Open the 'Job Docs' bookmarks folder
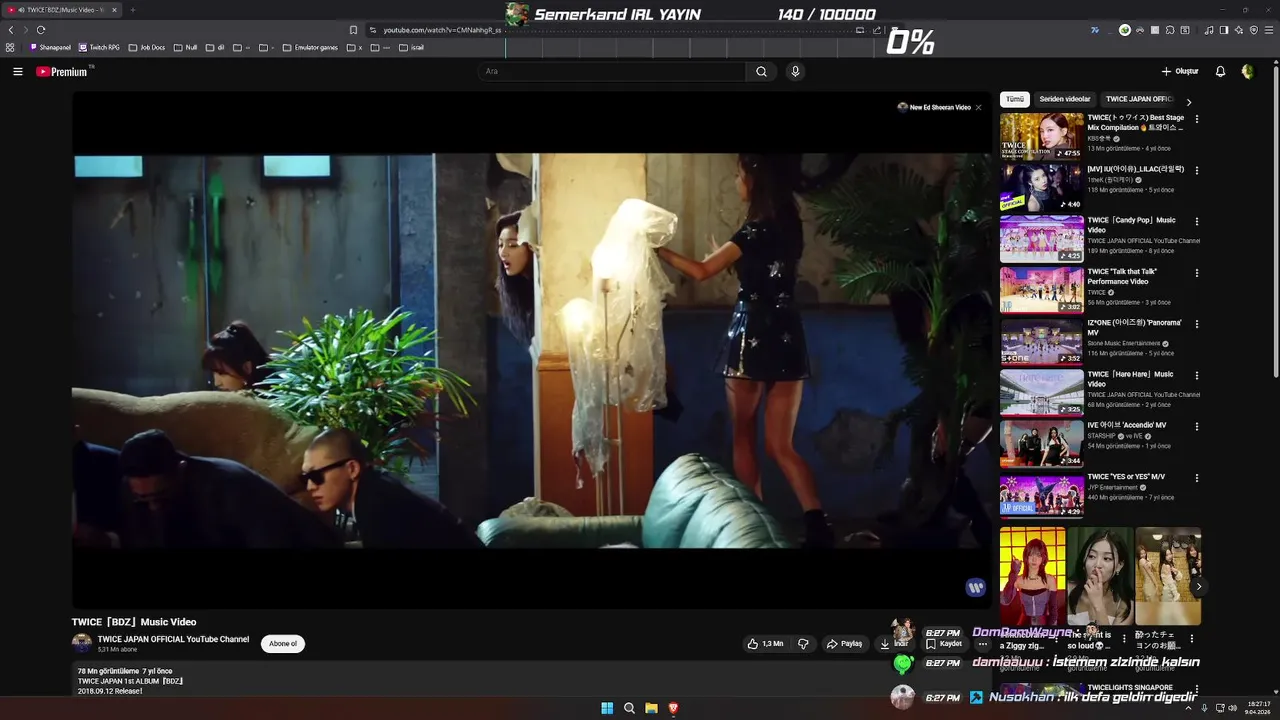1280x720 pixels. [x=147, y=47]
